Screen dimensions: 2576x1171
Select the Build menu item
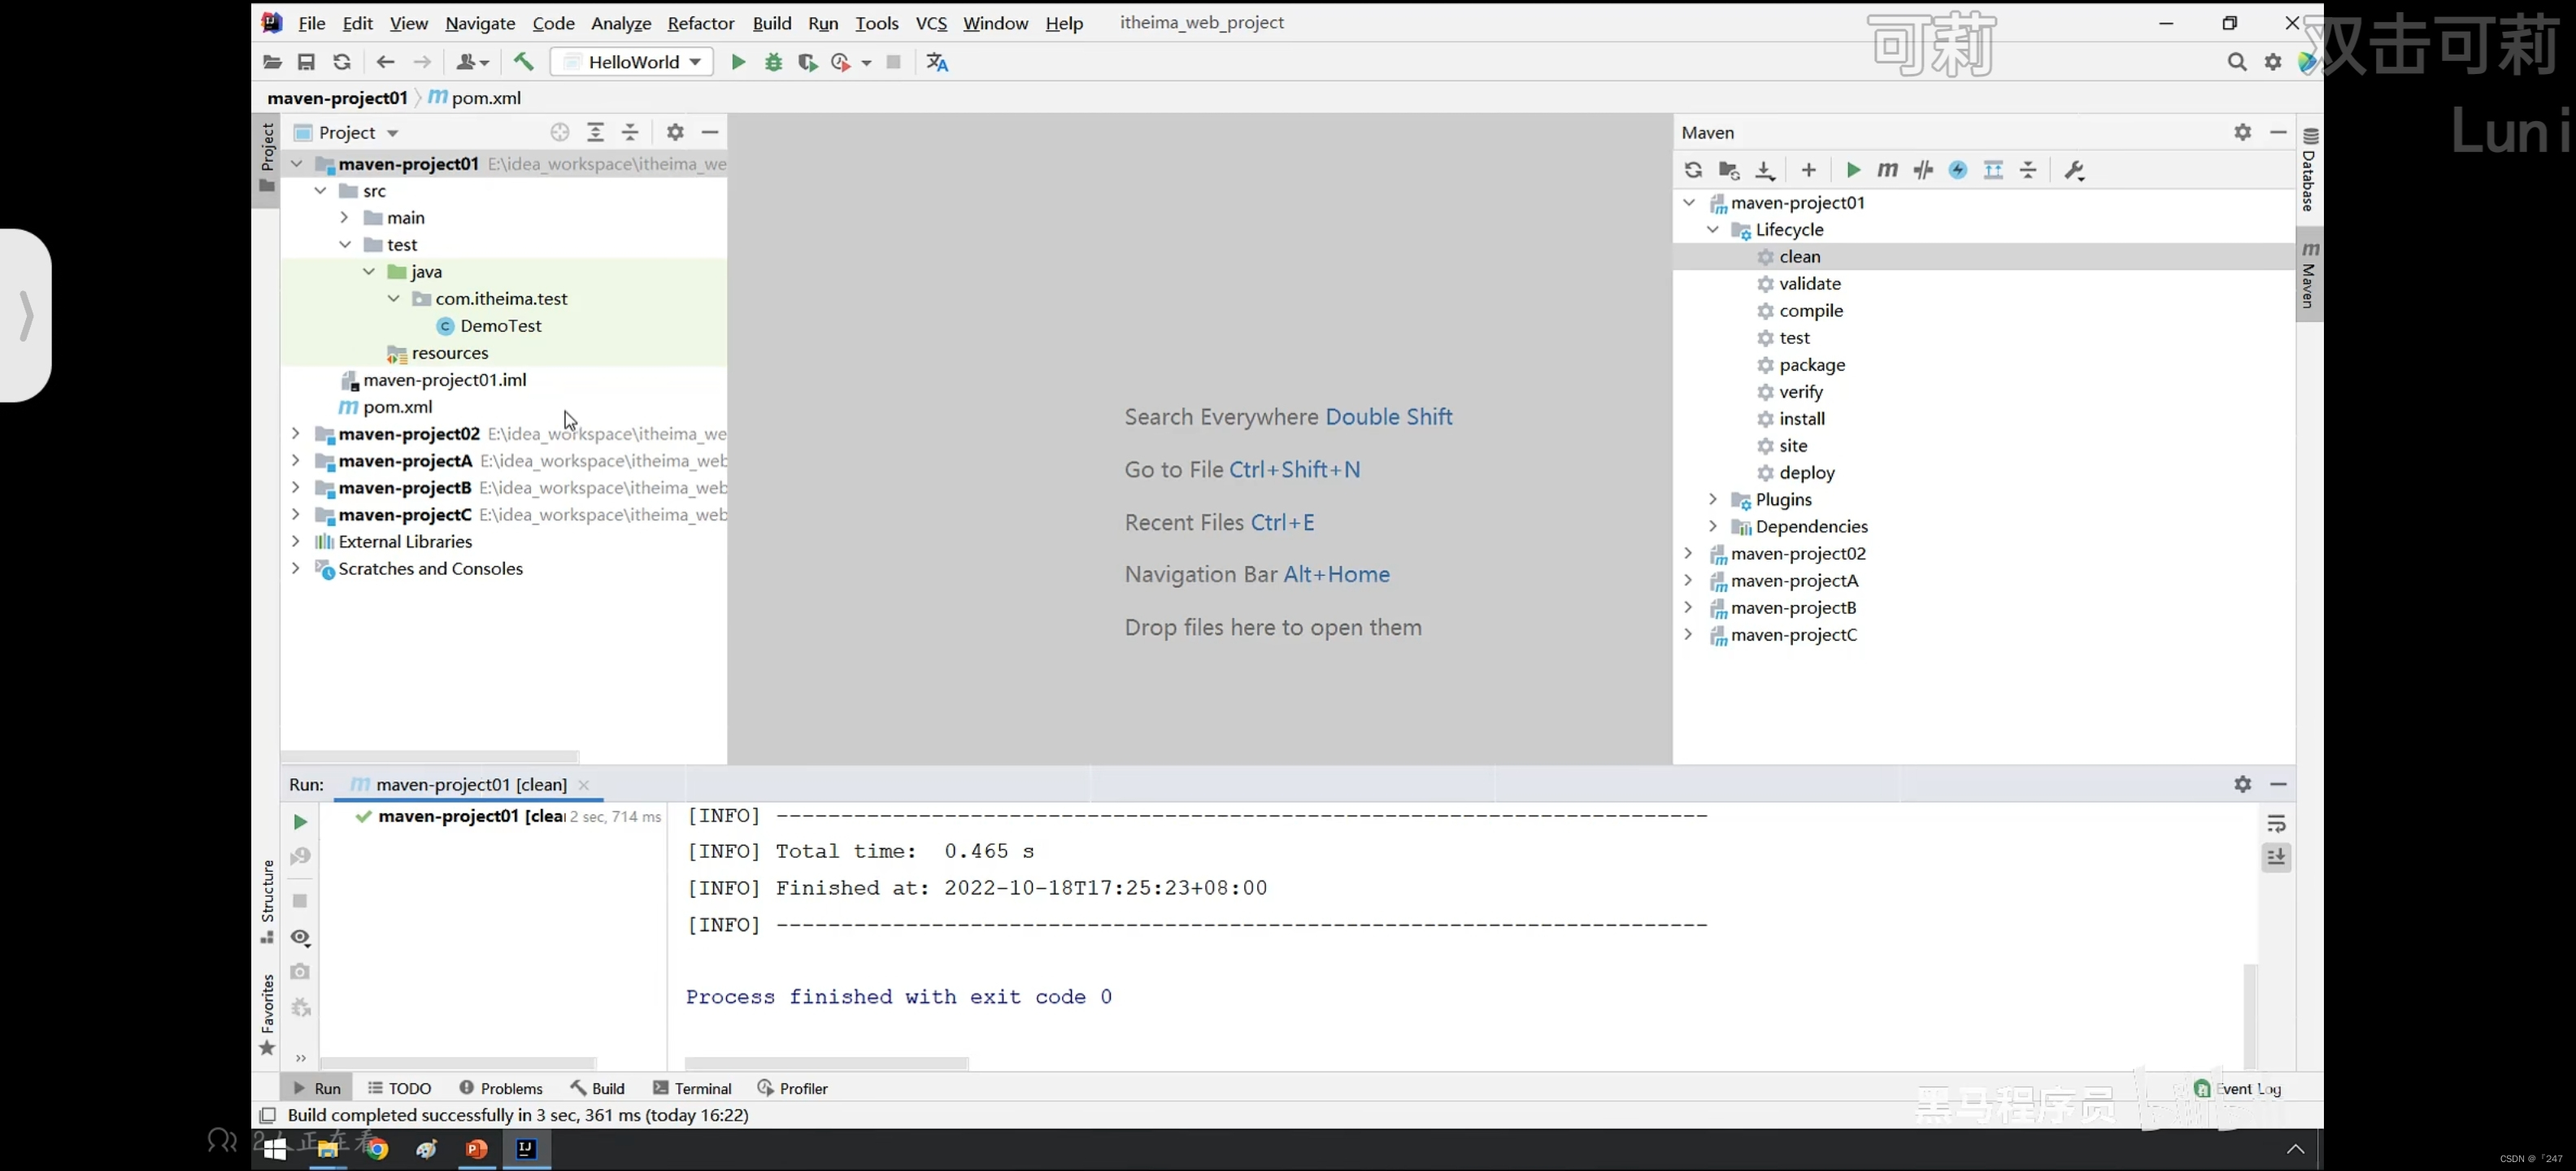[x=771, y=23]
